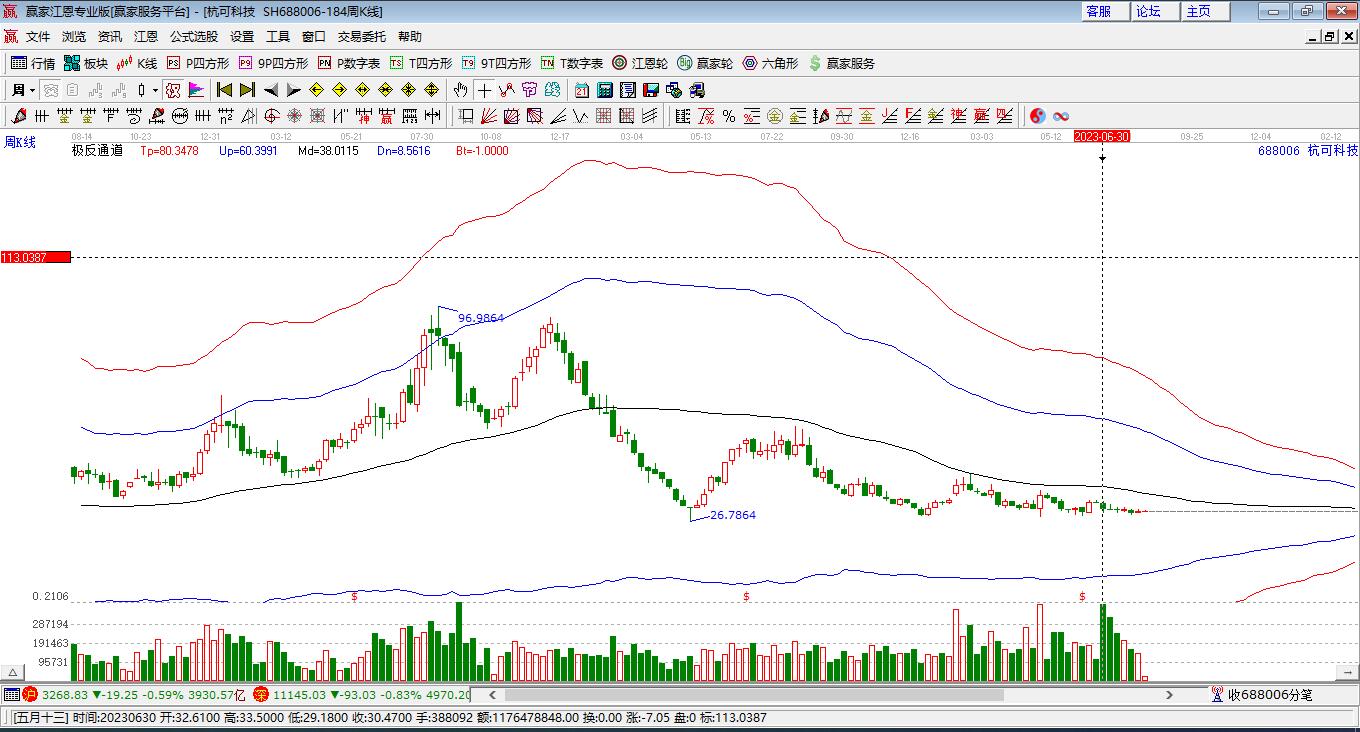1360x732 pixels.
Task: Click the red floppy save icon
Action: click(x=651, y=90)
